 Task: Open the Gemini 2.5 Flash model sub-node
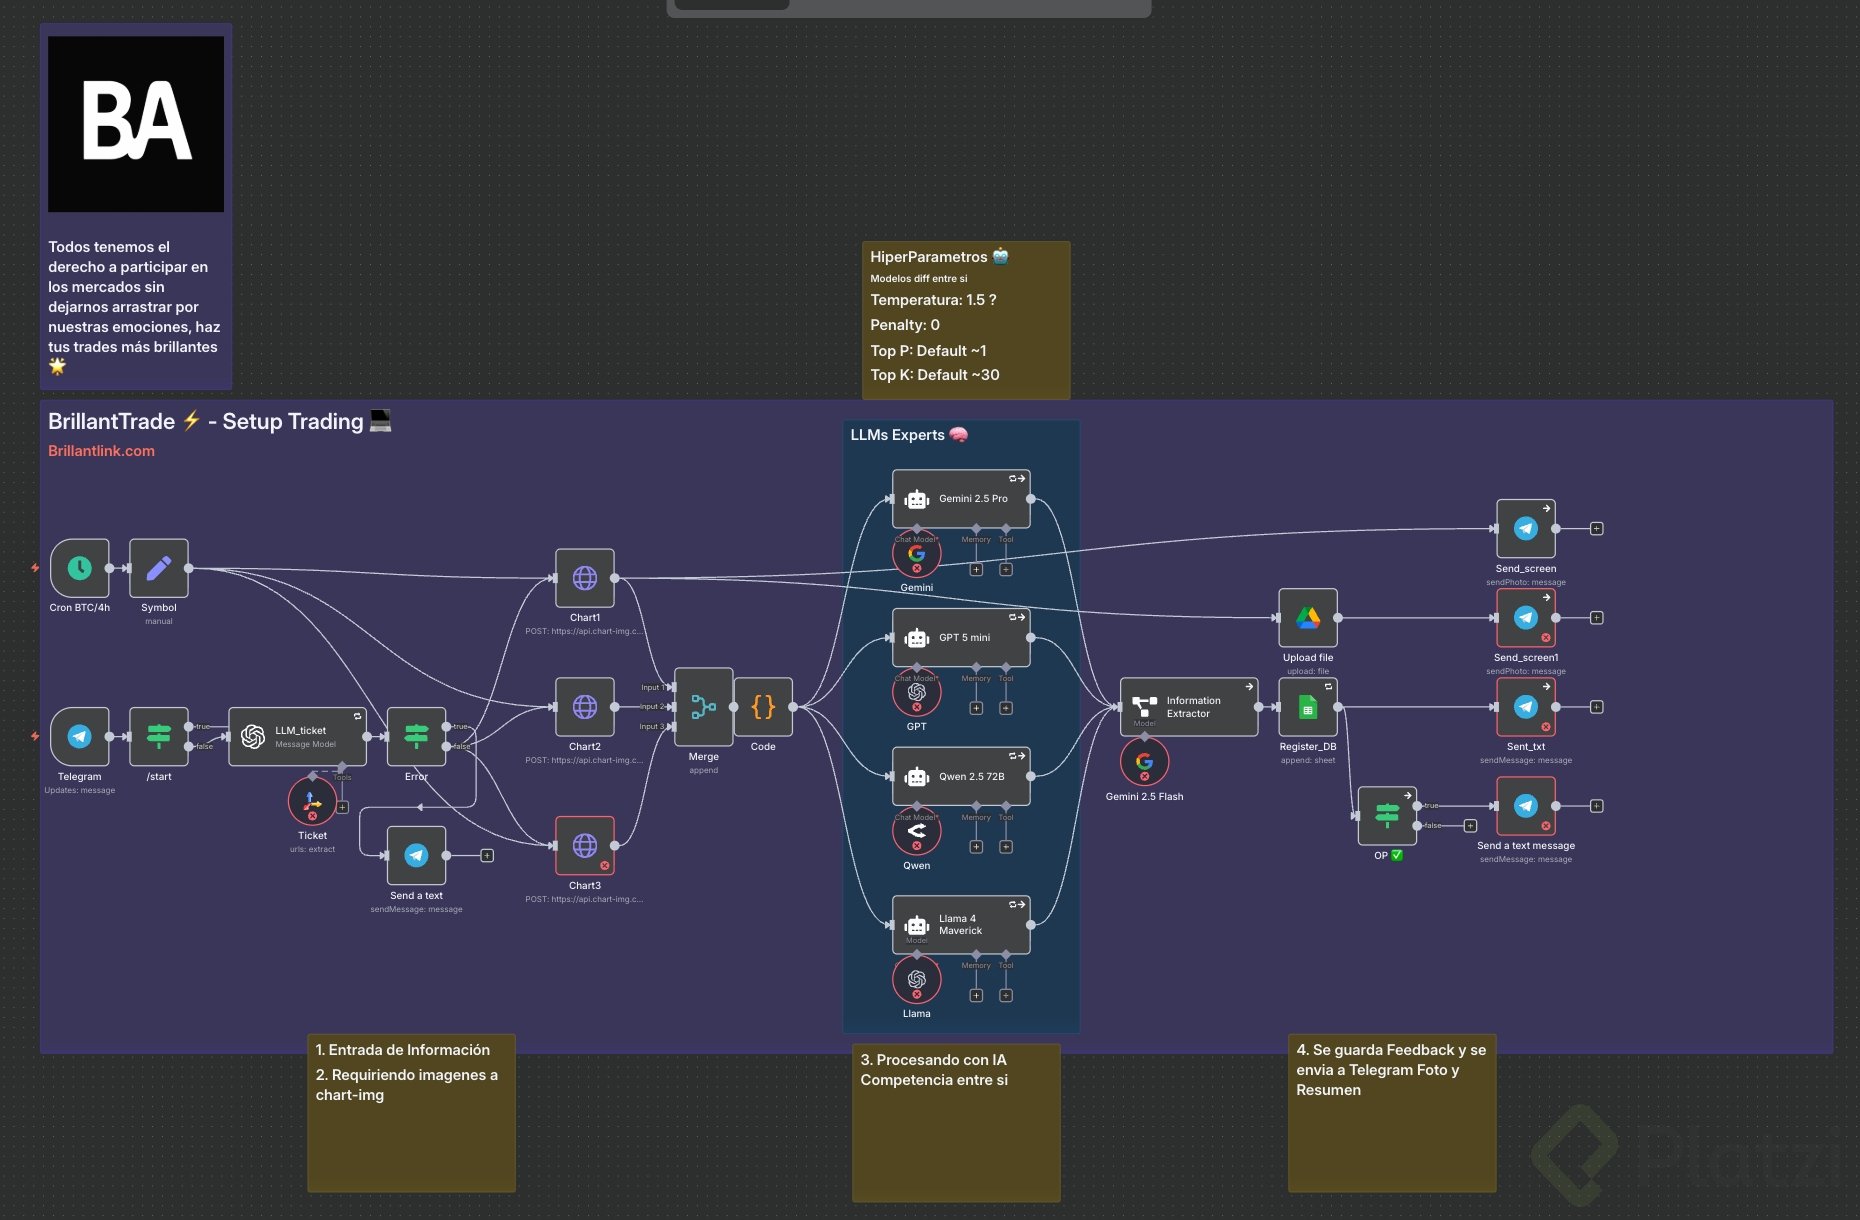(x=1144, y=763)
